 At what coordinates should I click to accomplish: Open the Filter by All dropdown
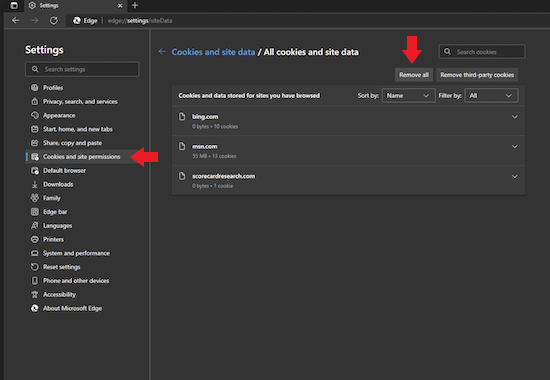coord(491,95)
